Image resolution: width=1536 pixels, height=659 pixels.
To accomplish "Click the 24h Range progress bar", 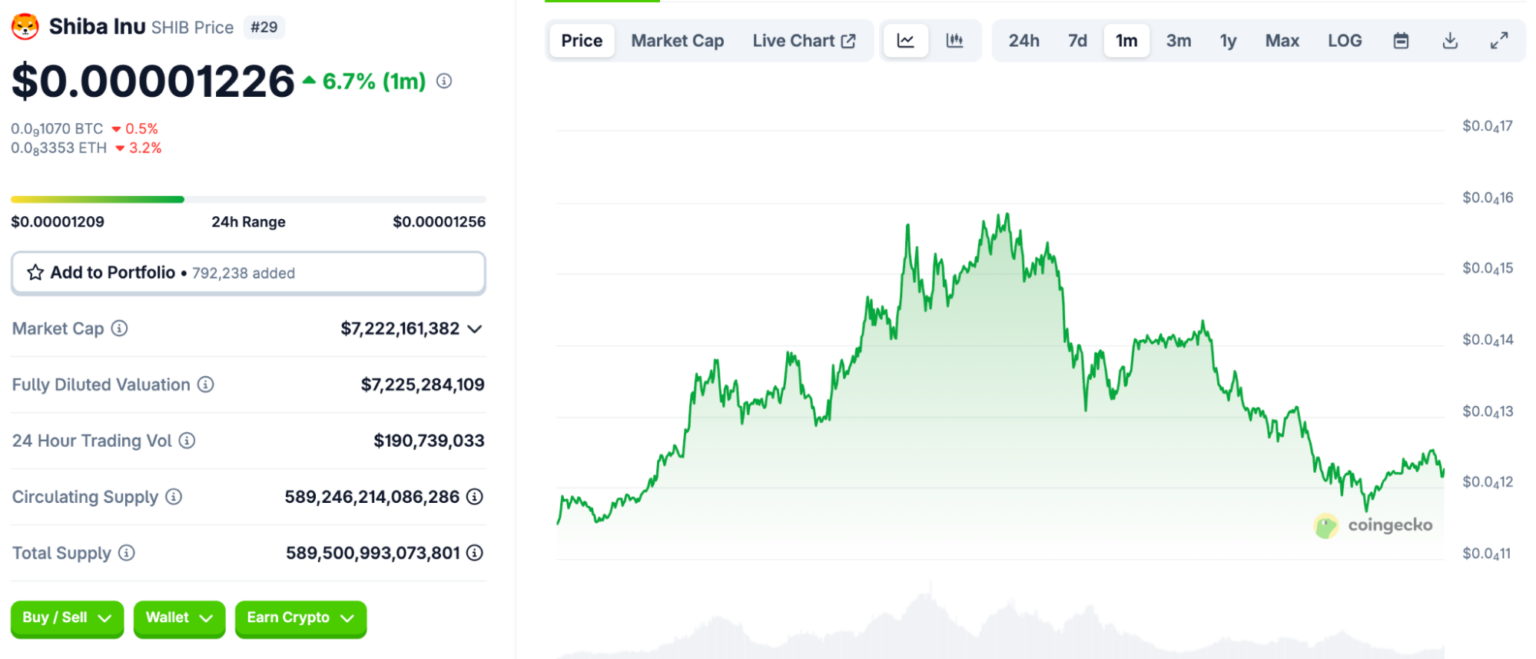I will [x=248, y=199].
